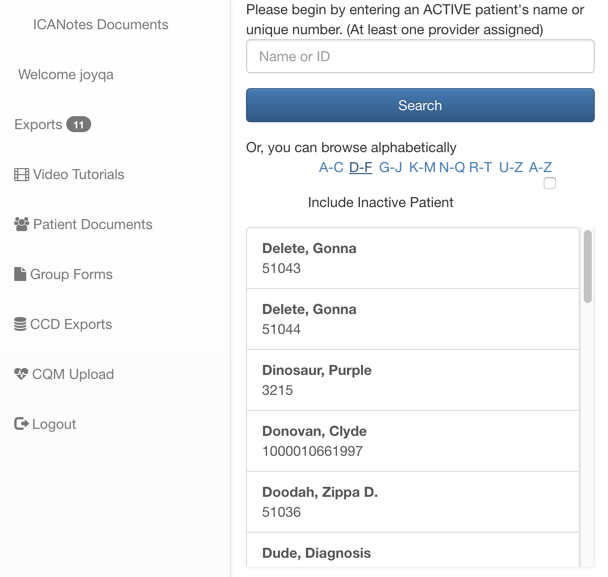This screenshot has height=577, width=608.
Task: Click the Logout arrow icon
Action: click(21, 424)
